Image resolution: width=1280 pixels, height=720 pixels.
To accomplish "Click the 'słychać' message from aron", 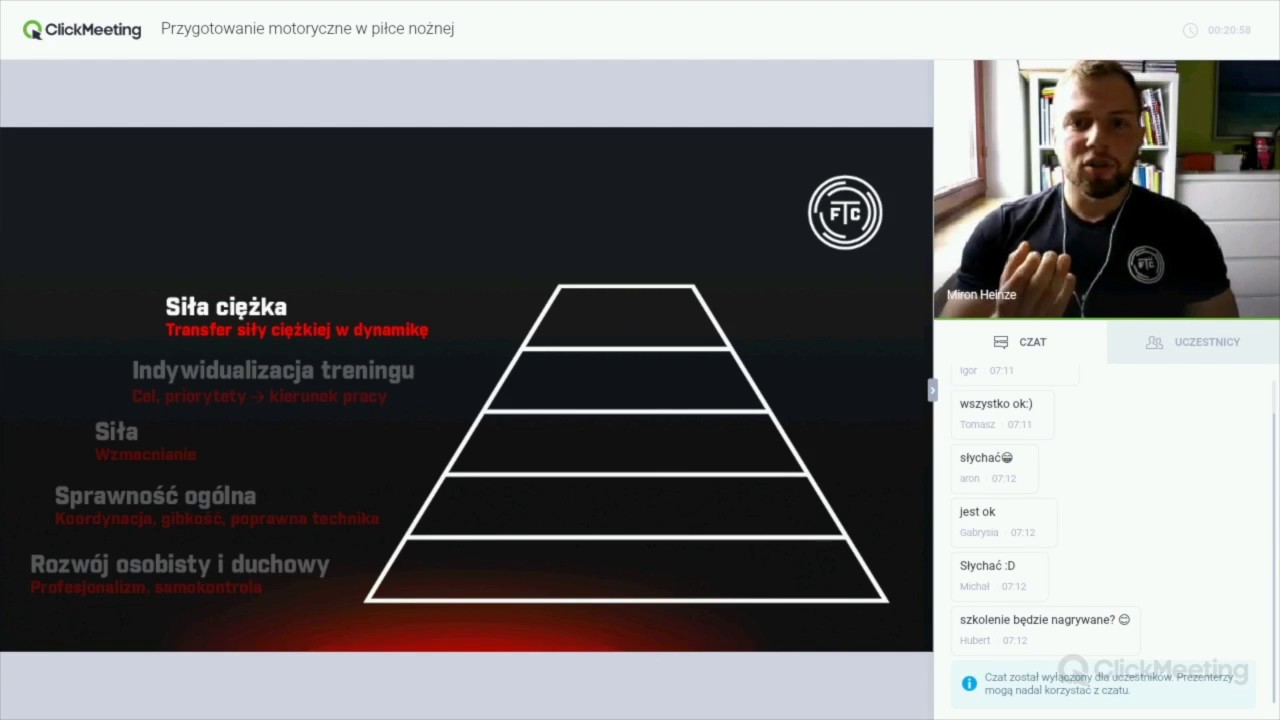I will click(x=994, y=467).
